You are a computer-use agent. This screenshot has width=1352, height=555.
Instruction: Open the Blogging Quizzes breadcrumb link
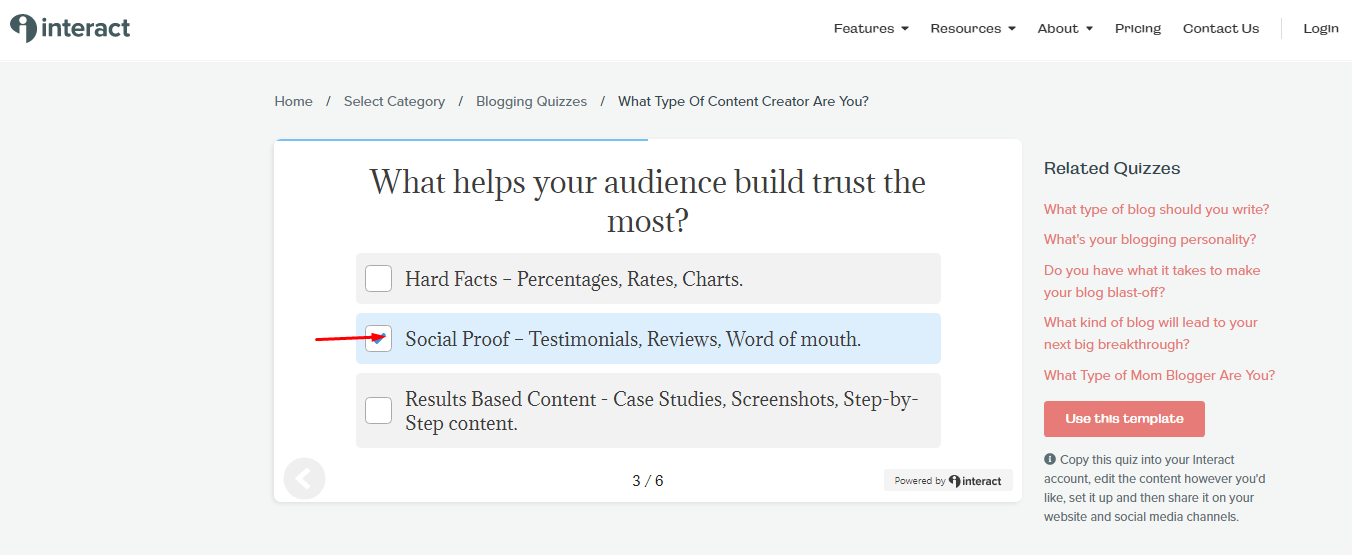pos(532,101)
